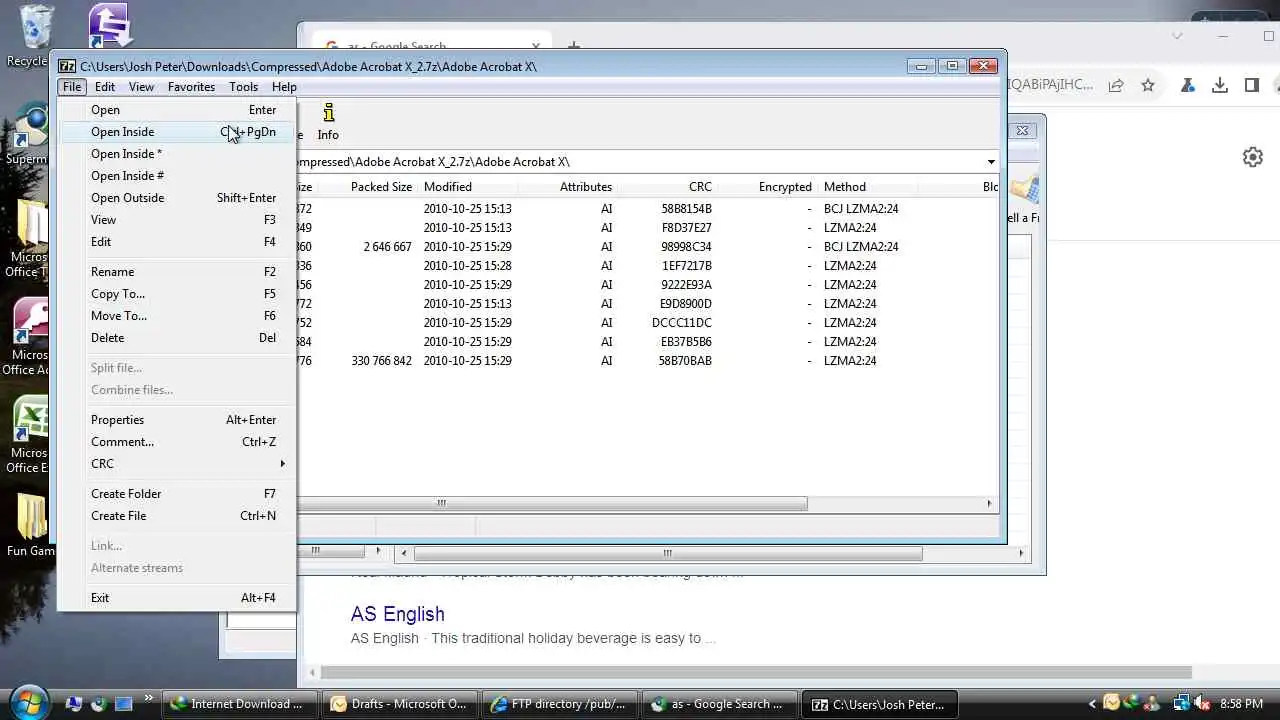
Task: Open the Tools menu
Action: pos(243,87)
